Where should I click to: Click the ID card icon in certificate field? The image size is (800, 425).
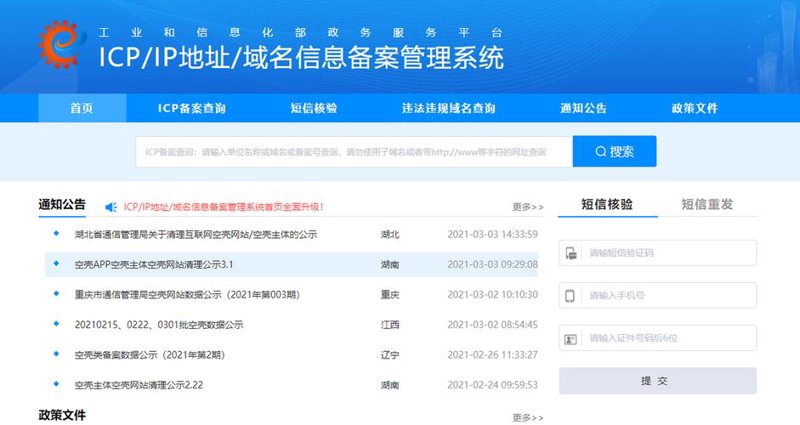click(570, 339)
